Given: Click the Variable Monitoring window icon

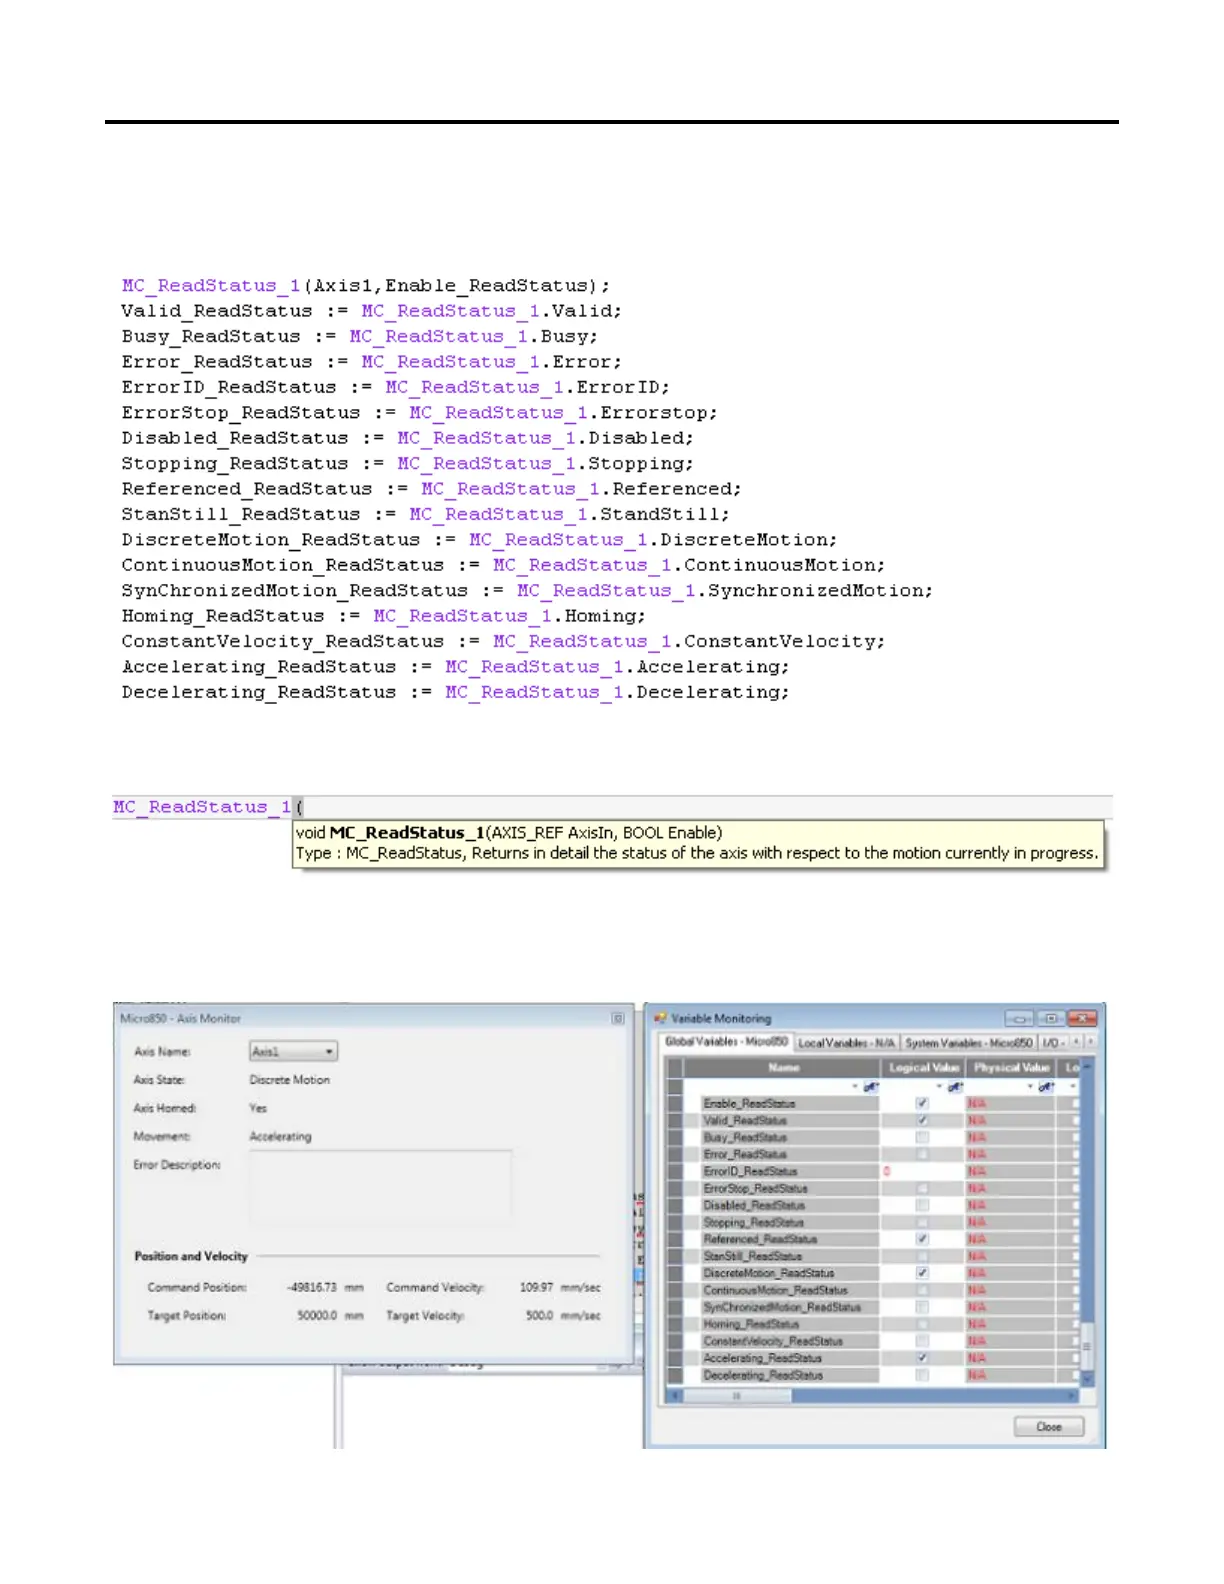Looking at the screenshot, I should click(x=660, y=1018).
